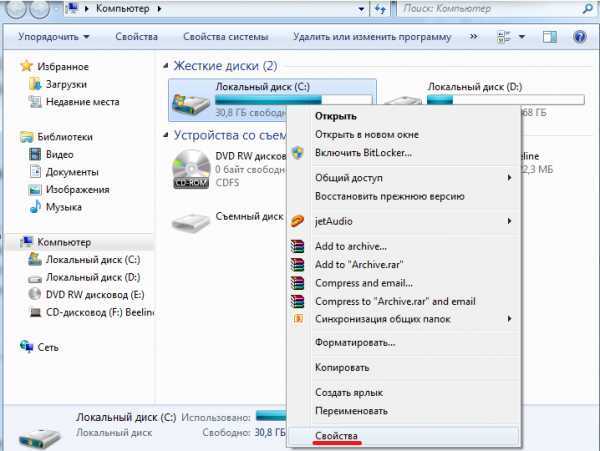
Task: Click Загрузки label in Favorites
Action: [66, 84]
